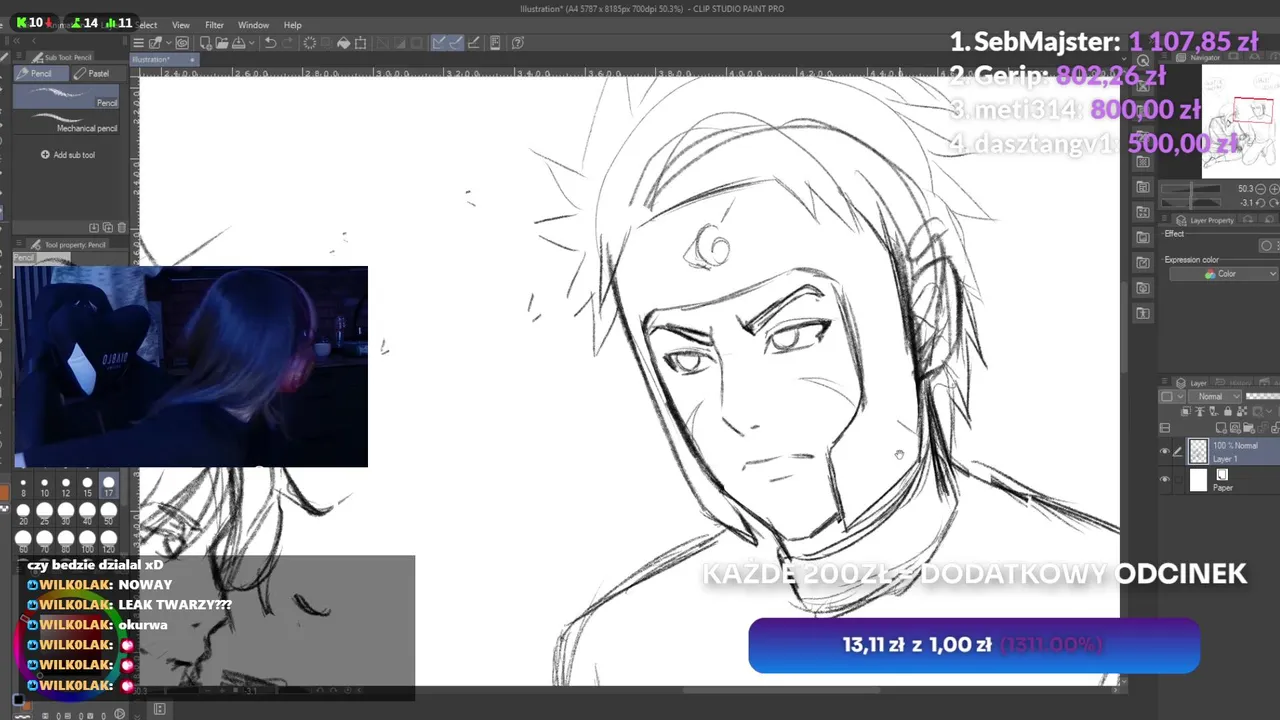This screenshot has width=1280, height=720.
Task: Switch to the Pencil sub tool group tab
Action: click(40, 73)
